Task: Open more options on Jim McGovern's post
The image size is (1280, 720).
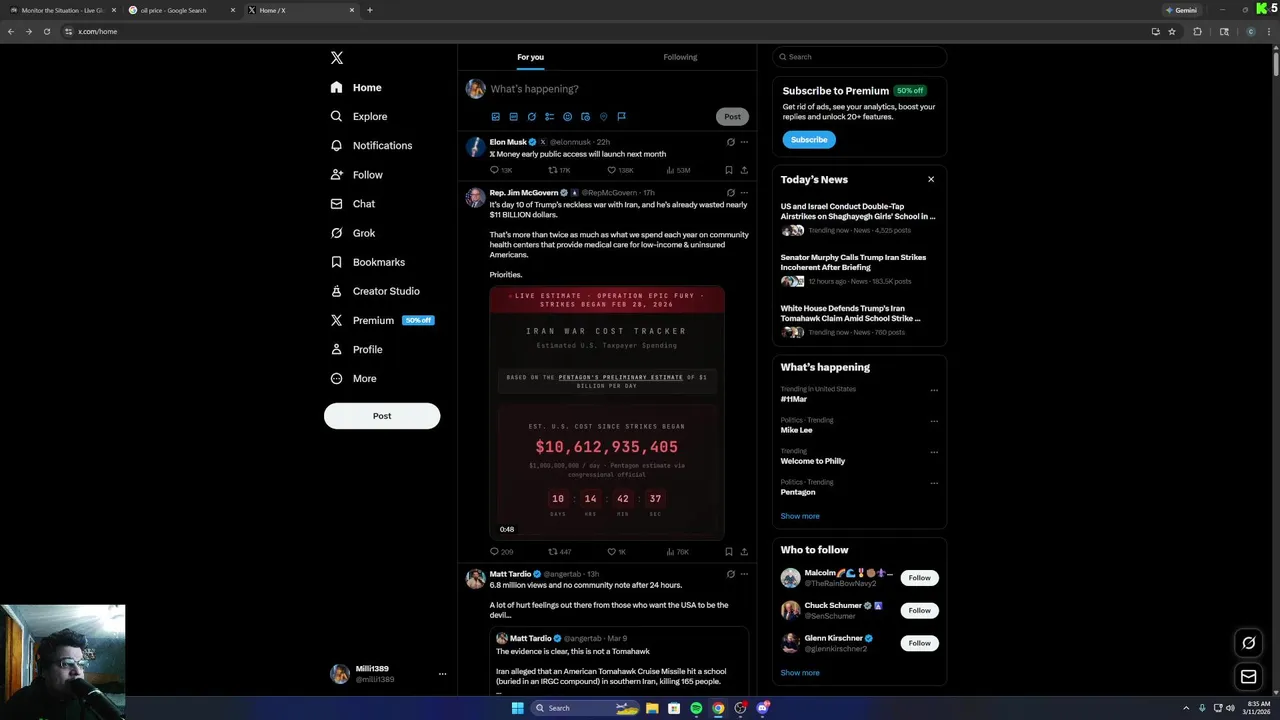Action: point(744,193)
